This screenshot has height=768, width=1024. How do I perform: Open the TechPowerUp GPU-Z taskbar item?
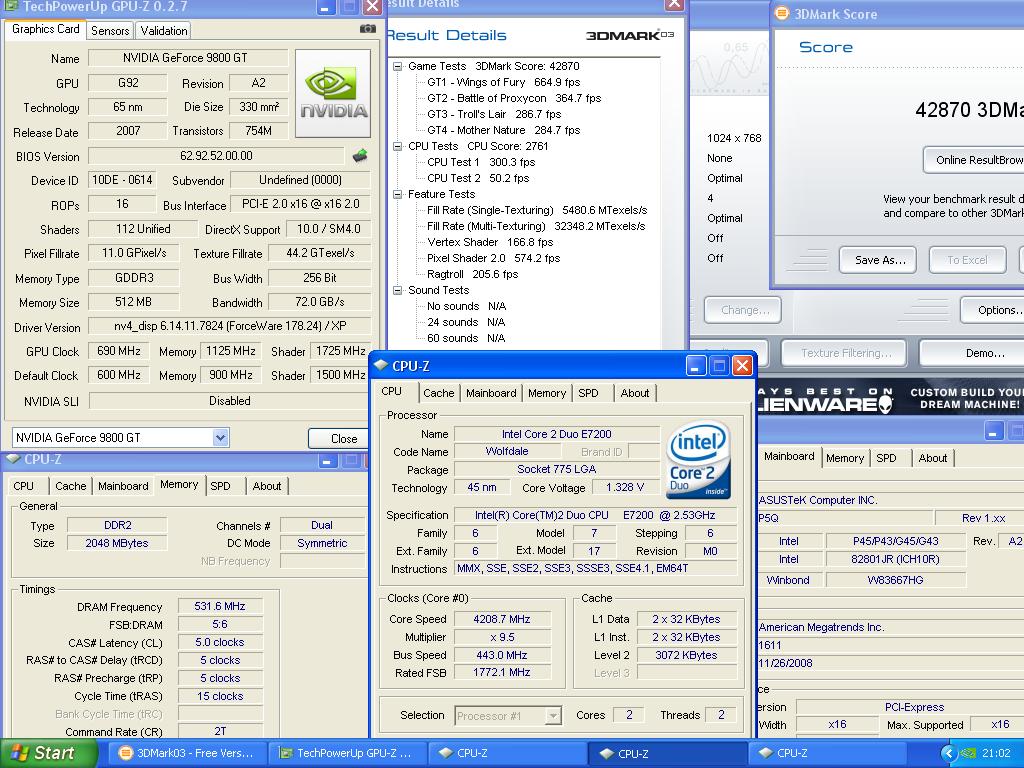coord(347,753)
